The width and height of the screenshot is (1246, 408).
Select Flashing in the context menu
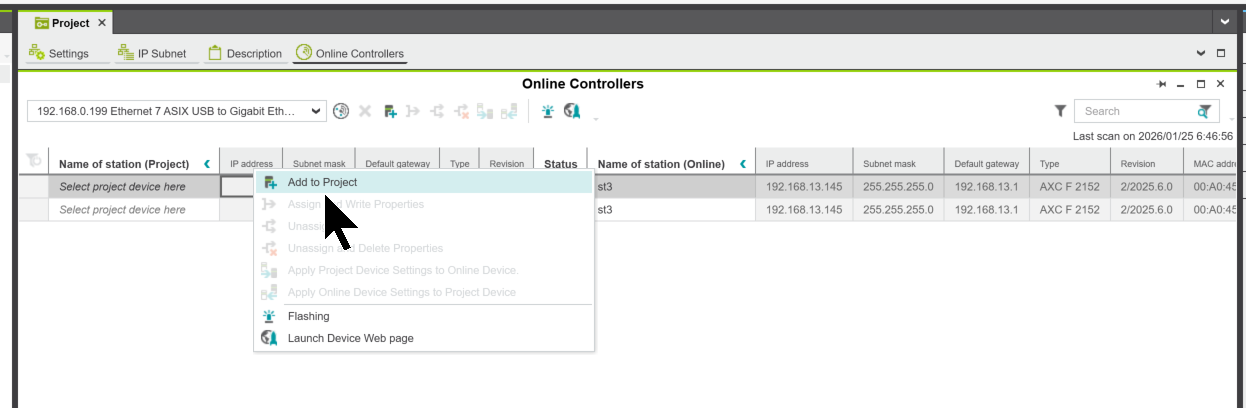[308, 316]
